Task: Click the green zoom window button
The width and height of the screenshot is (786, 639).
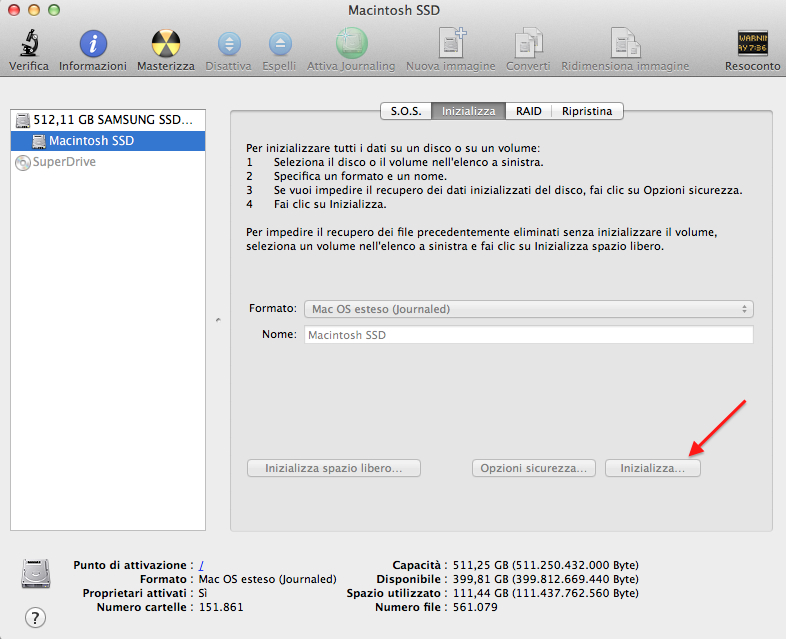Action: [54, 10]
